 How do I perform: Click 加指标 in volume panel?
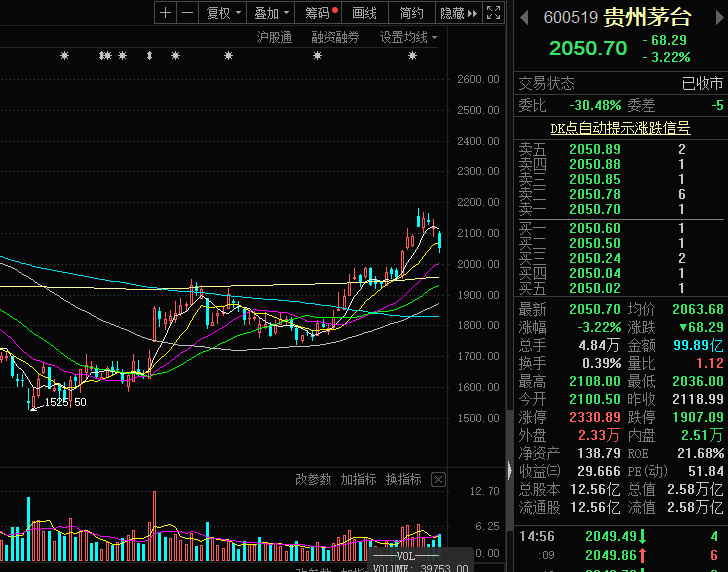tap(358, 479)
